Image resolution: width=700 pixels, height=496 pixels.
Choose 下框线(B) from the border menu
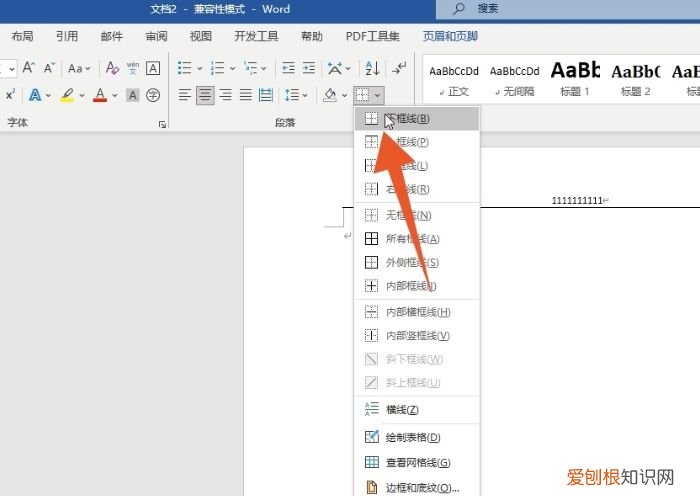pos(417,118)
